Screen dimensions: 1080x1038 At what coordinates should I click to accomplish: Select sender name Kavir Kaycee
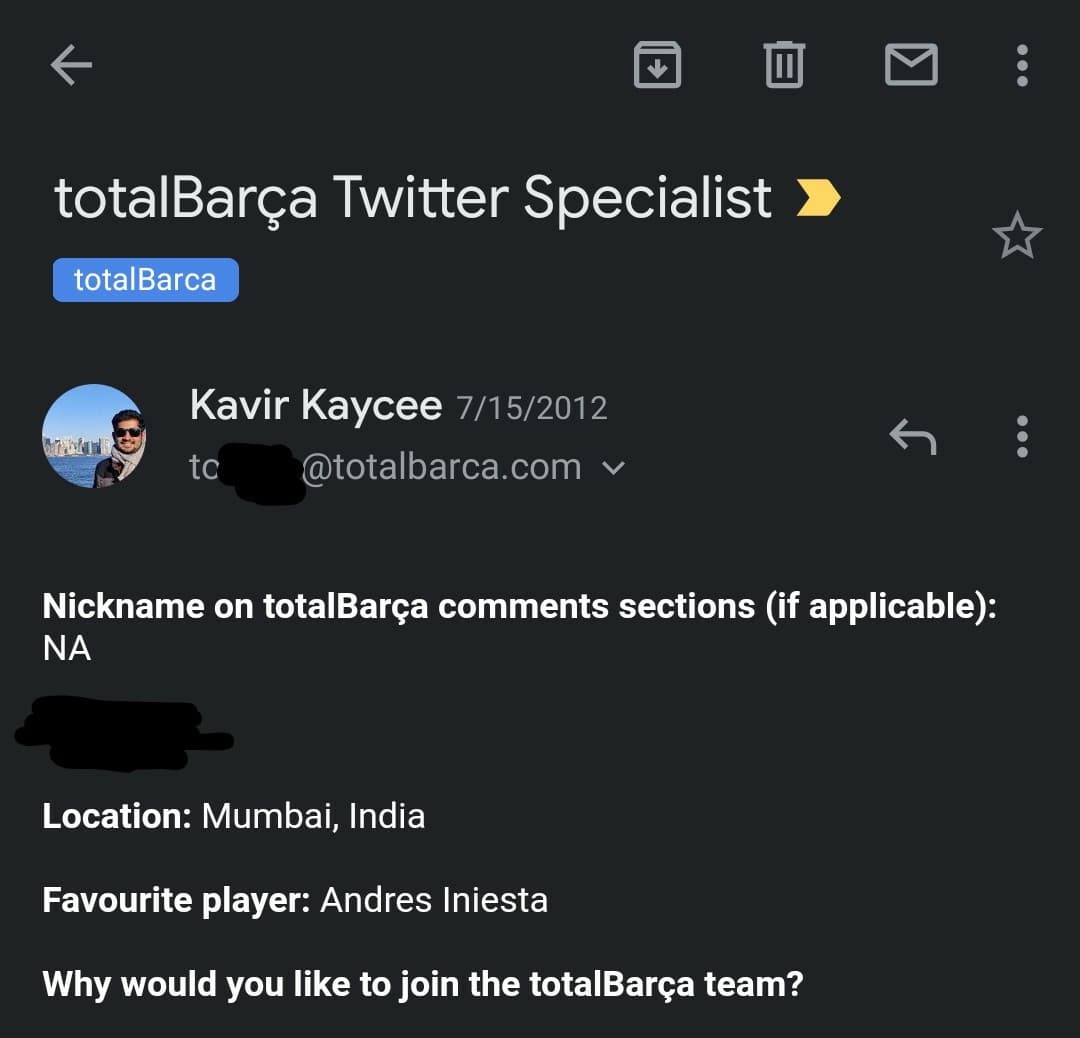click(315, 406)
